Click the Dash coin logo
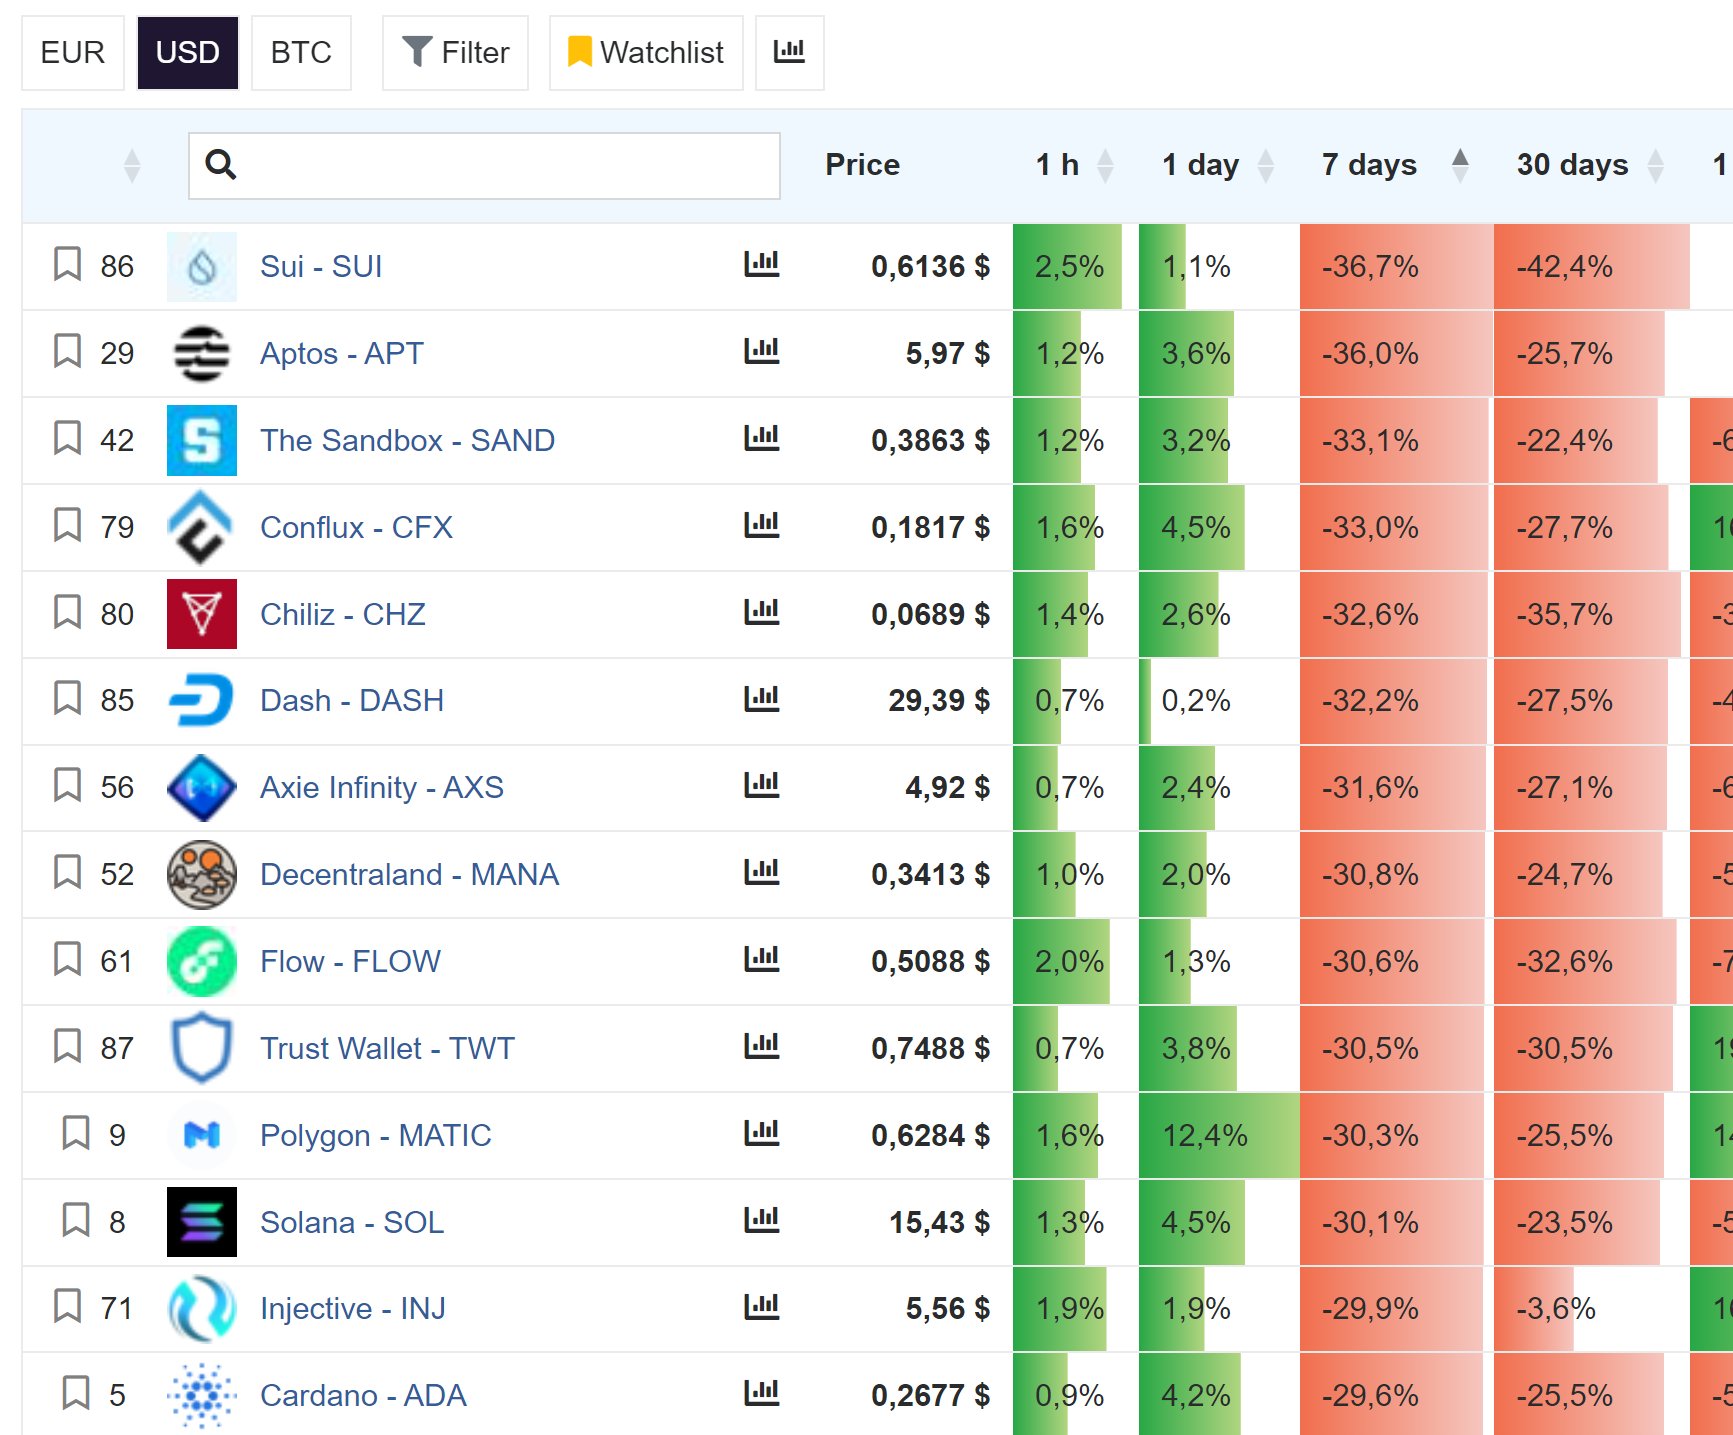 point(202,700)
